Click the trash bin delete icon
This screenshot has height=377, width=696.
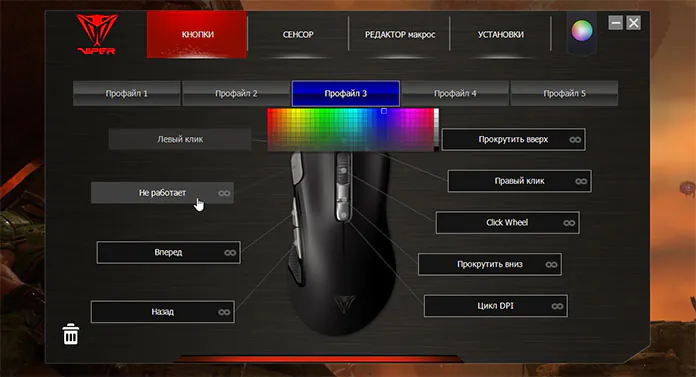pos(71,334)
